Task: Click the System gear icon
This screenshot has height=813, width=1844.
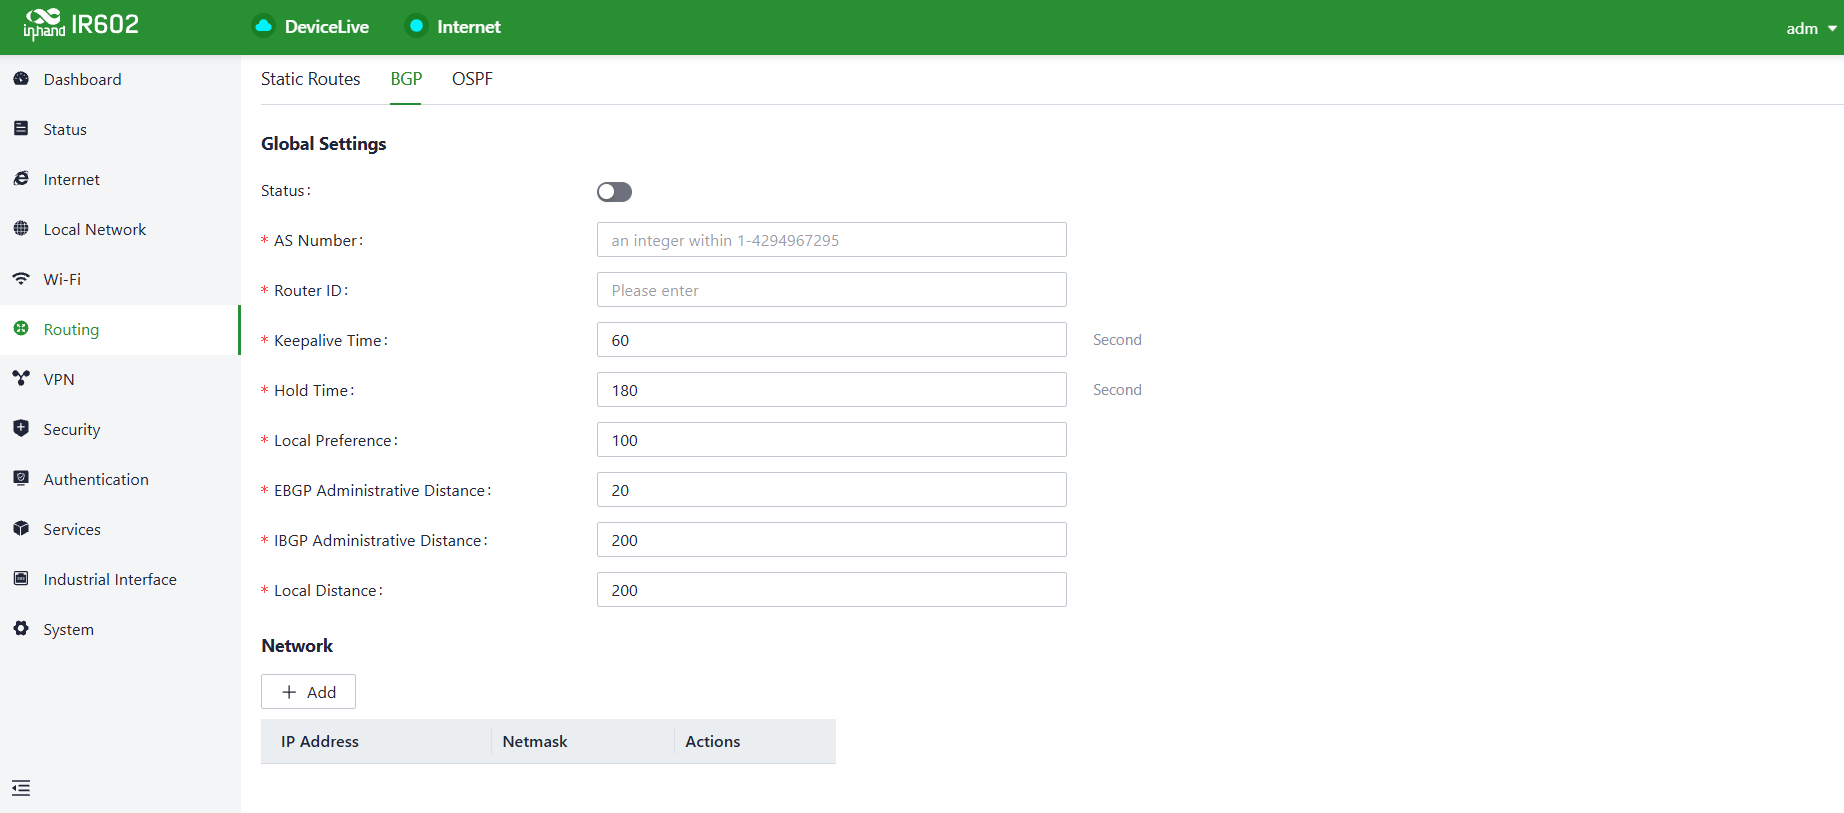Action: [21, 628]
